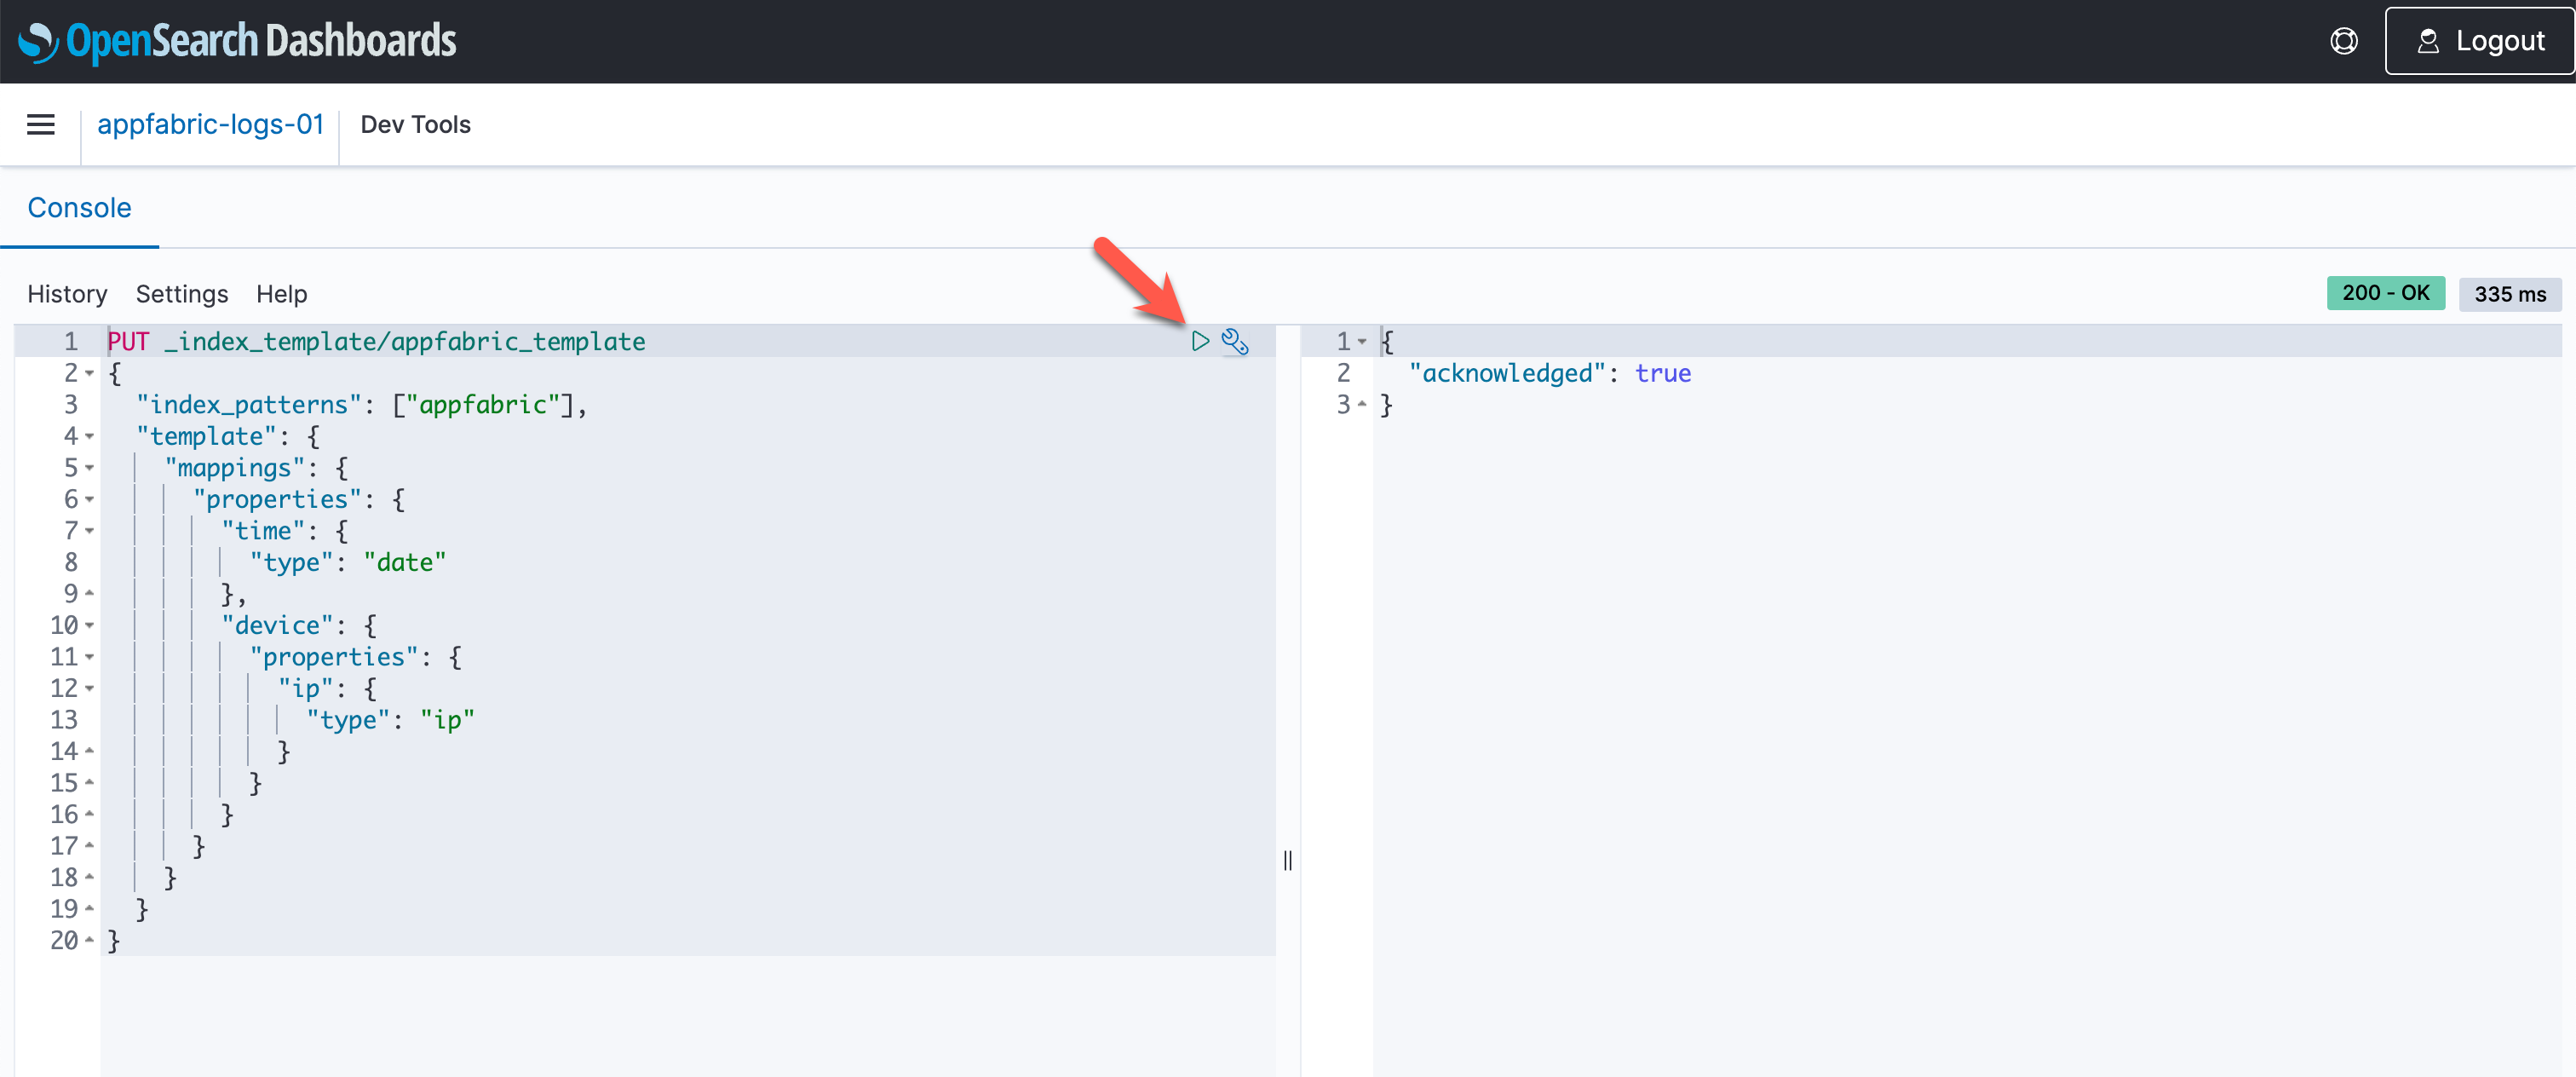Click the OpenSearch Dashboards logo
Screen dimensions: 2576x1077
[237, 41]
